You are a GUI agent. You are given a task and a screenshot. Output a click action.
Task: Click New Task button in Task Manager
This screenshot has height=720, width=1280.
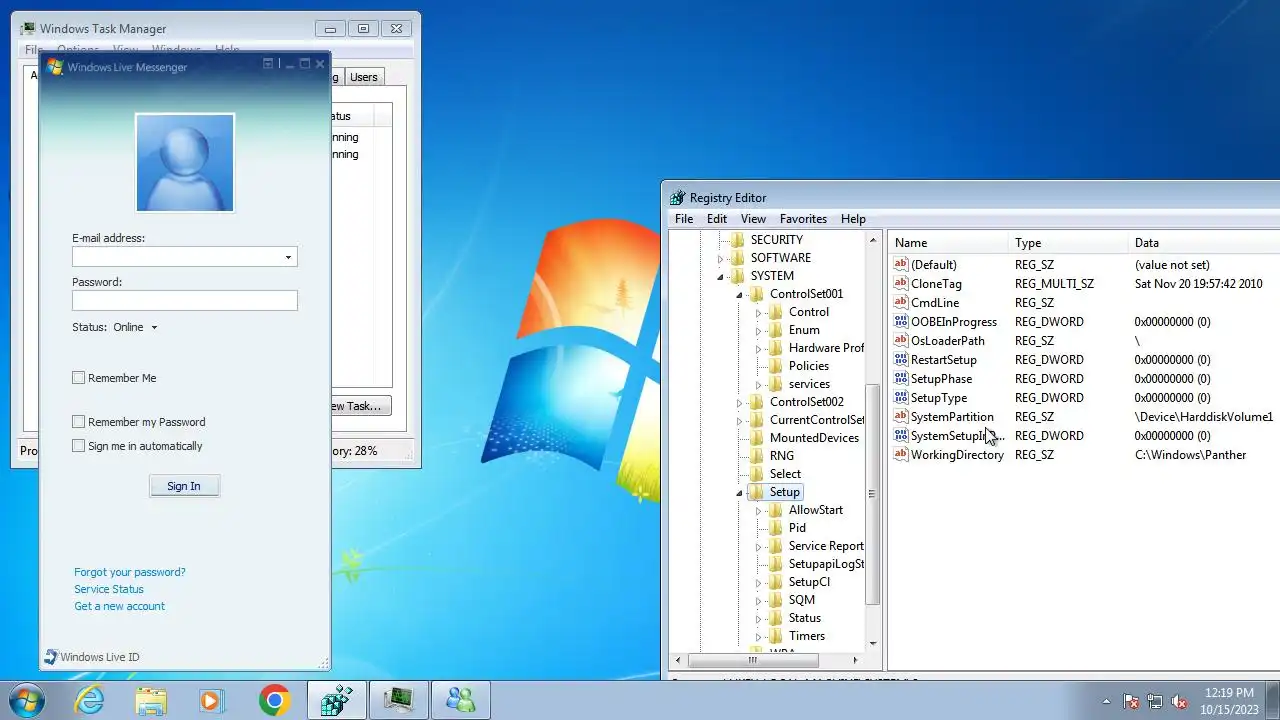click(x=360, y=406)
